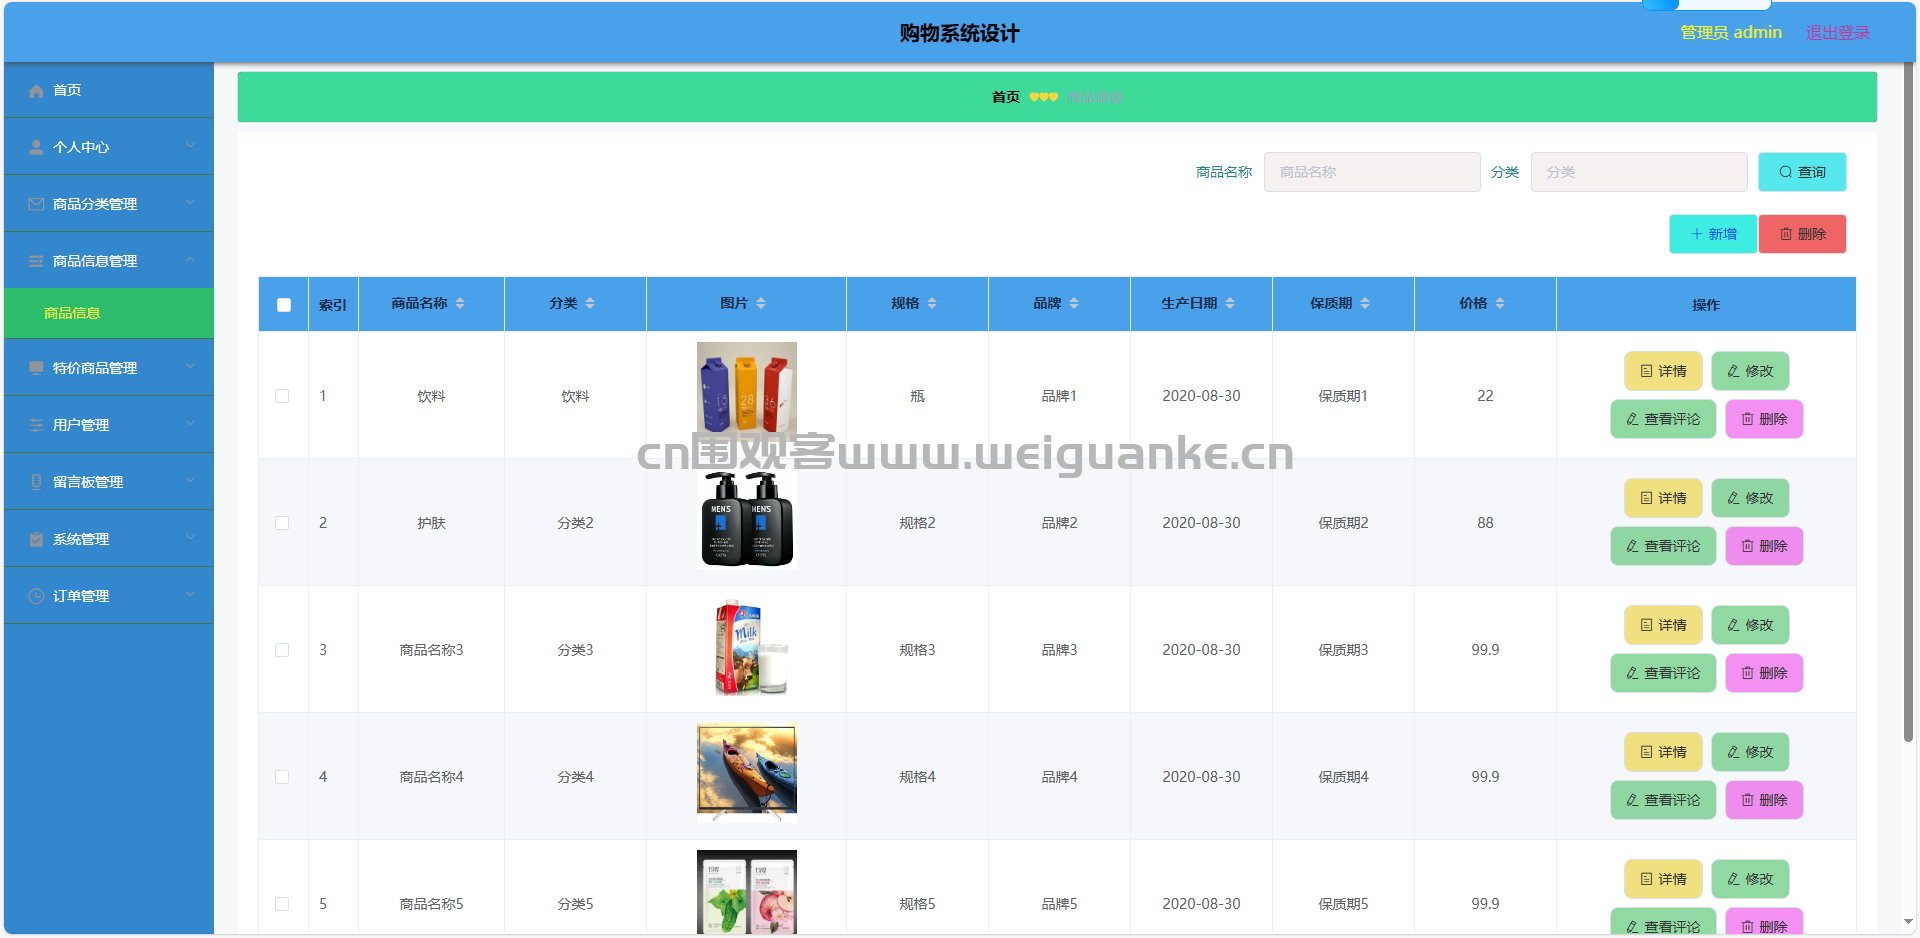Viewport: 1920px width, 938px height.
Task: Click the 商品名称 search input field
Action: [1371, 173]
